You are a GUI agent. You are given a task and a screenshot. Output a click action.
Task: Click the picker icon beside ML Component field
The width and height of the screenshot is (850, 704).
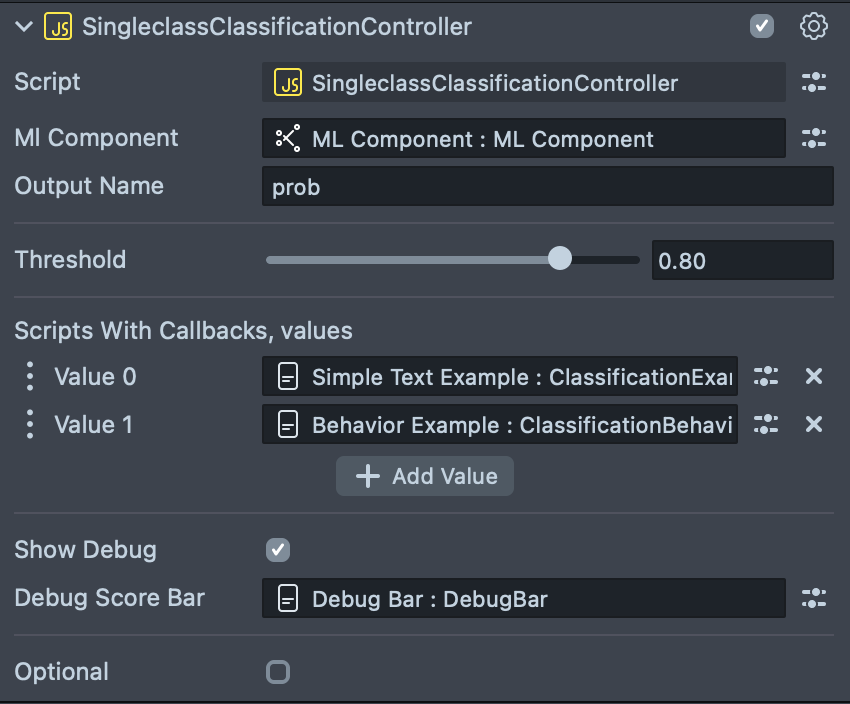pos(814,139)
